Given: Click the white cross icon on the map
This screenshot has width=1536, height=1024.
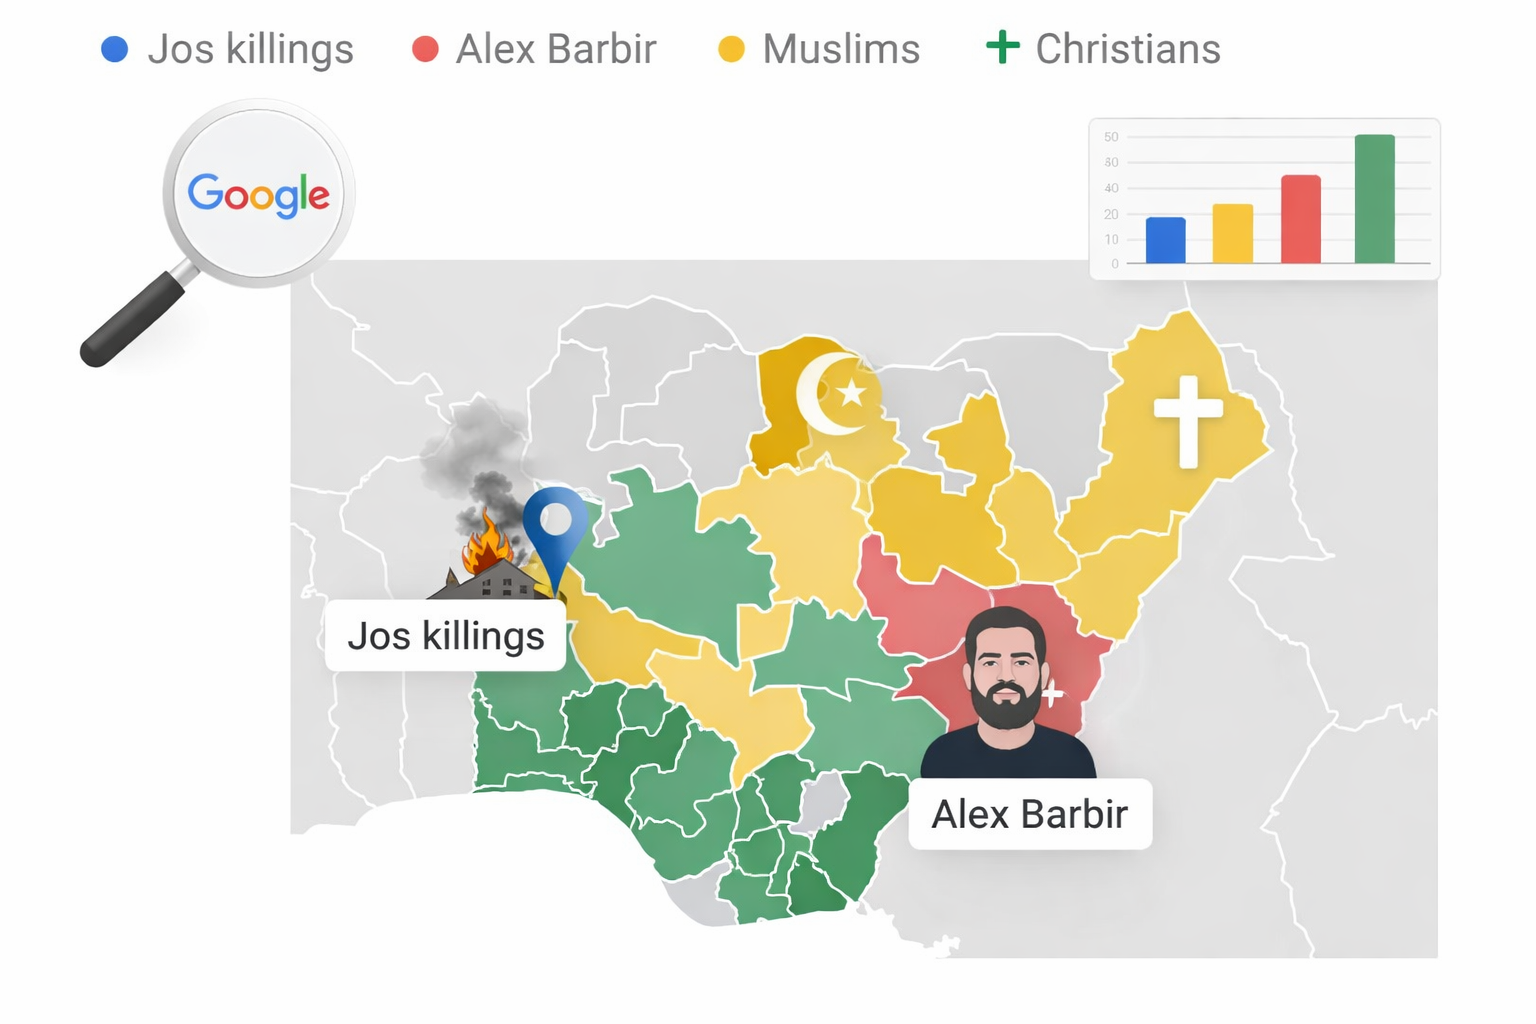Looking at the screenshot, I should [x=1188, y=420].
